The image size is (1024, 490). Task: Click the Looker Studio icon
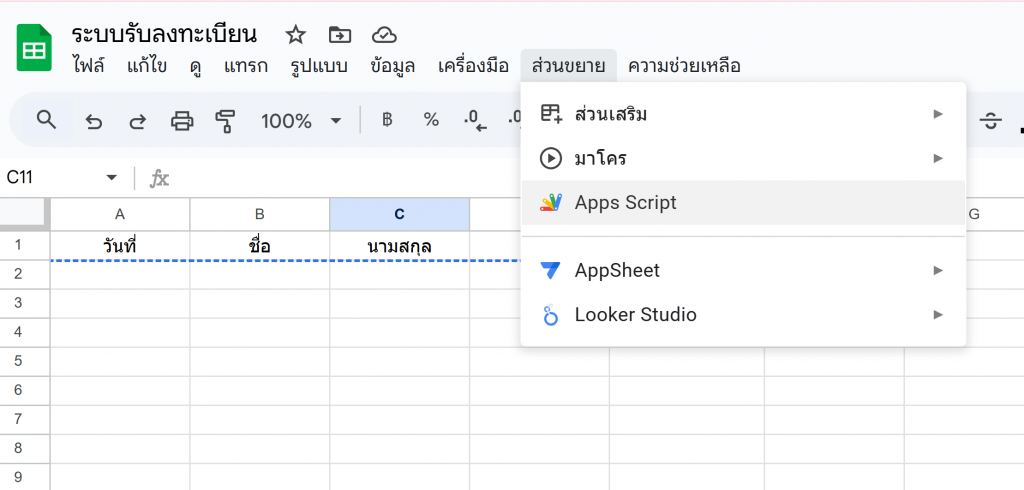click(x=551, y=315)
